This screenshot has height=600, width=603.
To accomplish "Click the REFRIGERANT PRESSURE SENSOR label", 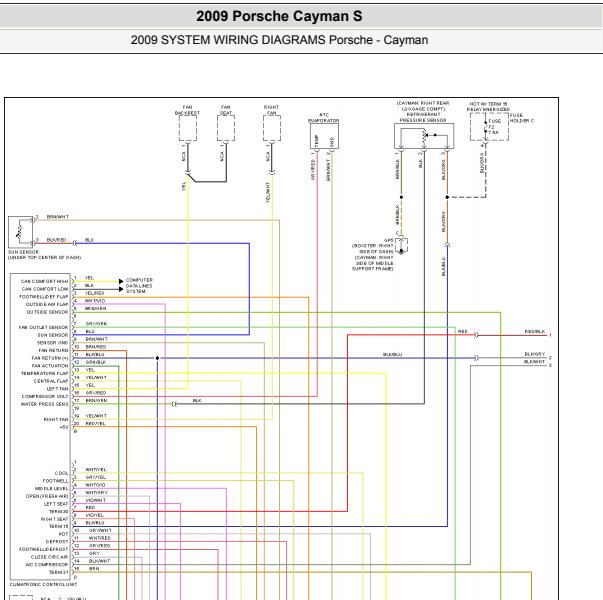I will [423, 117].
